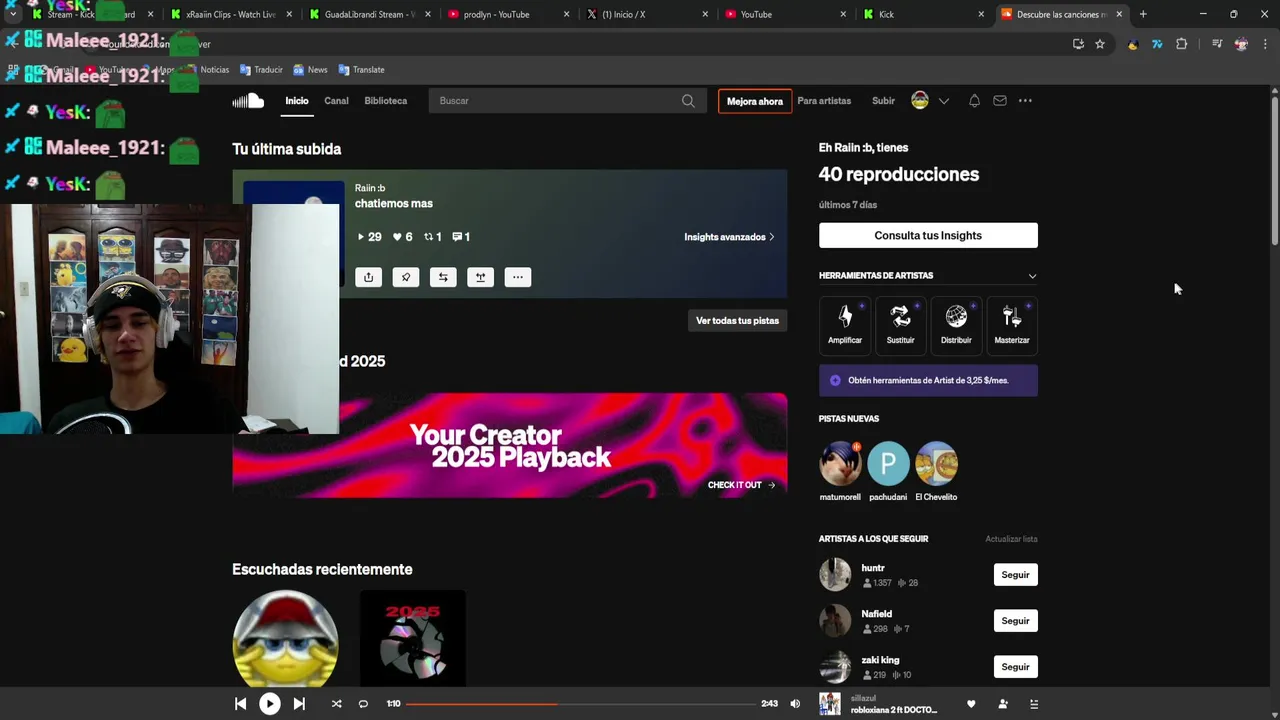Expand the user avatar dropdown chevron
This screenshot has width=1280, height=720.
tap(943, 101)
